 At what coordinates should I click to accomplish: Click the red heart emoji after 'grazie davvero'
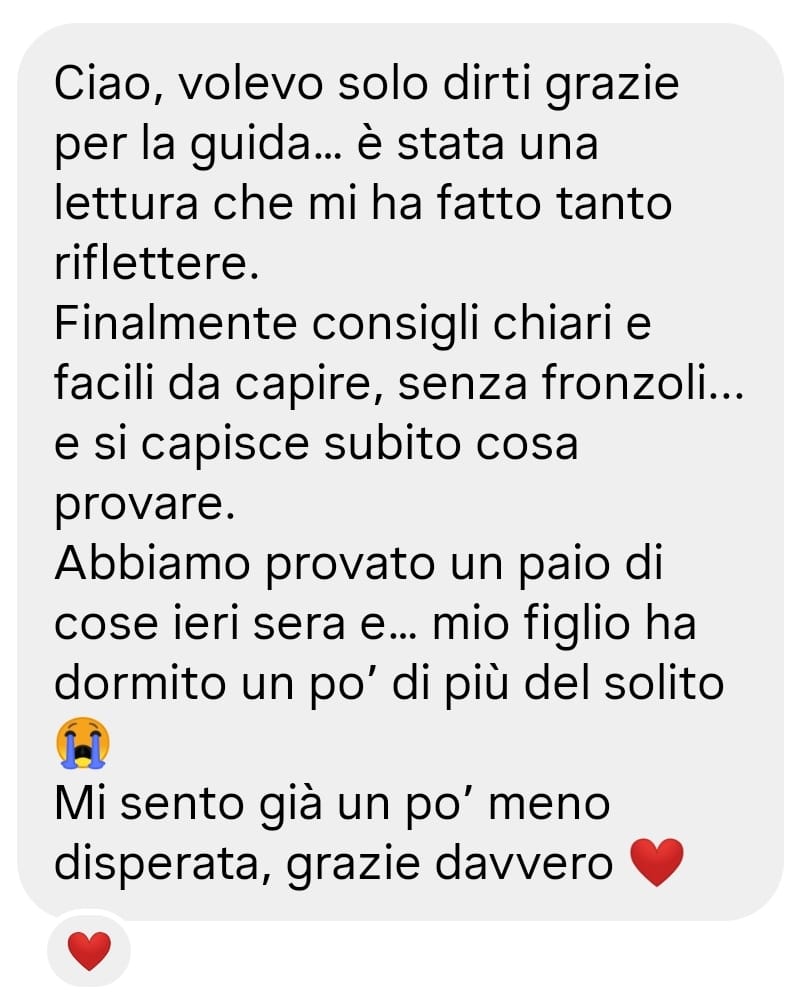point(656,862)
